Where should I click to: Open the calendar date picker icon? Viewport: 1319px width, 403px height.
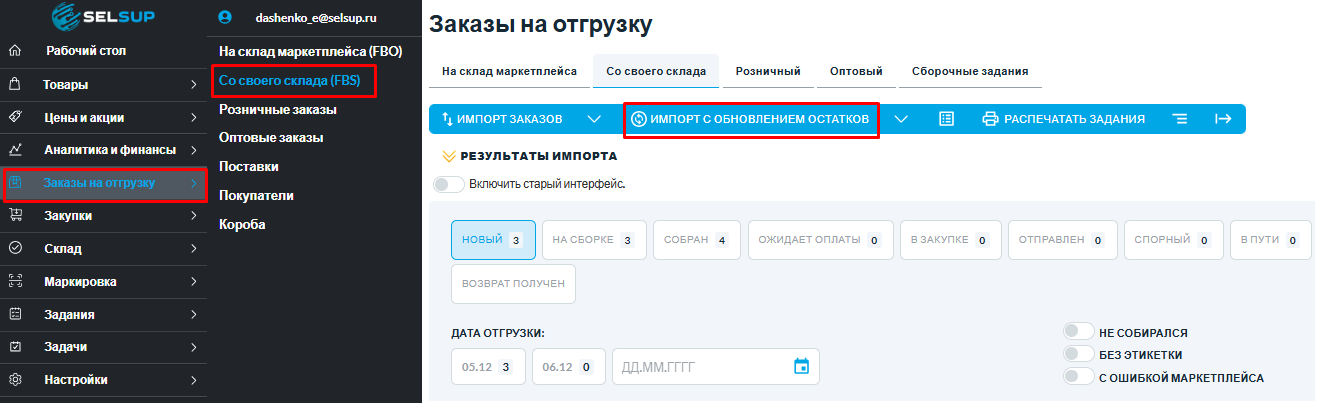point(800,366)
